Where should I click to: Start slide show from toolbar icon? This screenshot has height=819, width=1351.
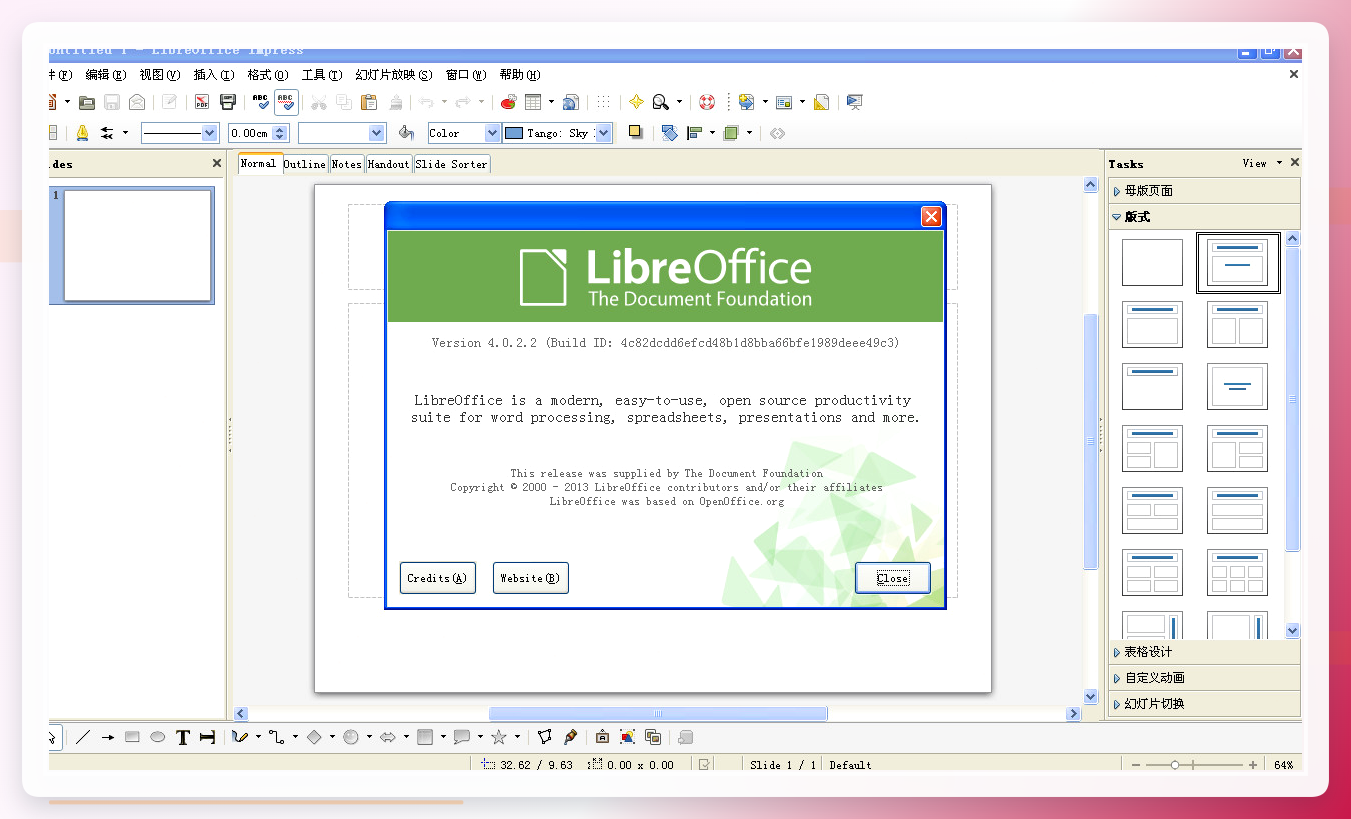(854, 102)
